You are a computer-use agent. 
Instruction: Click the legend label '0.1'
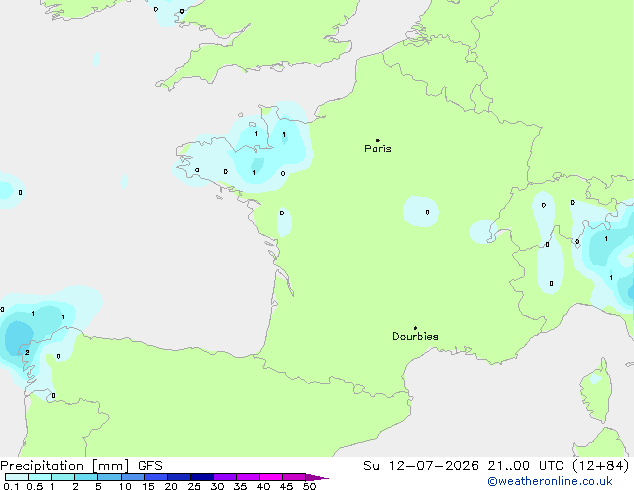click(11, 486)
